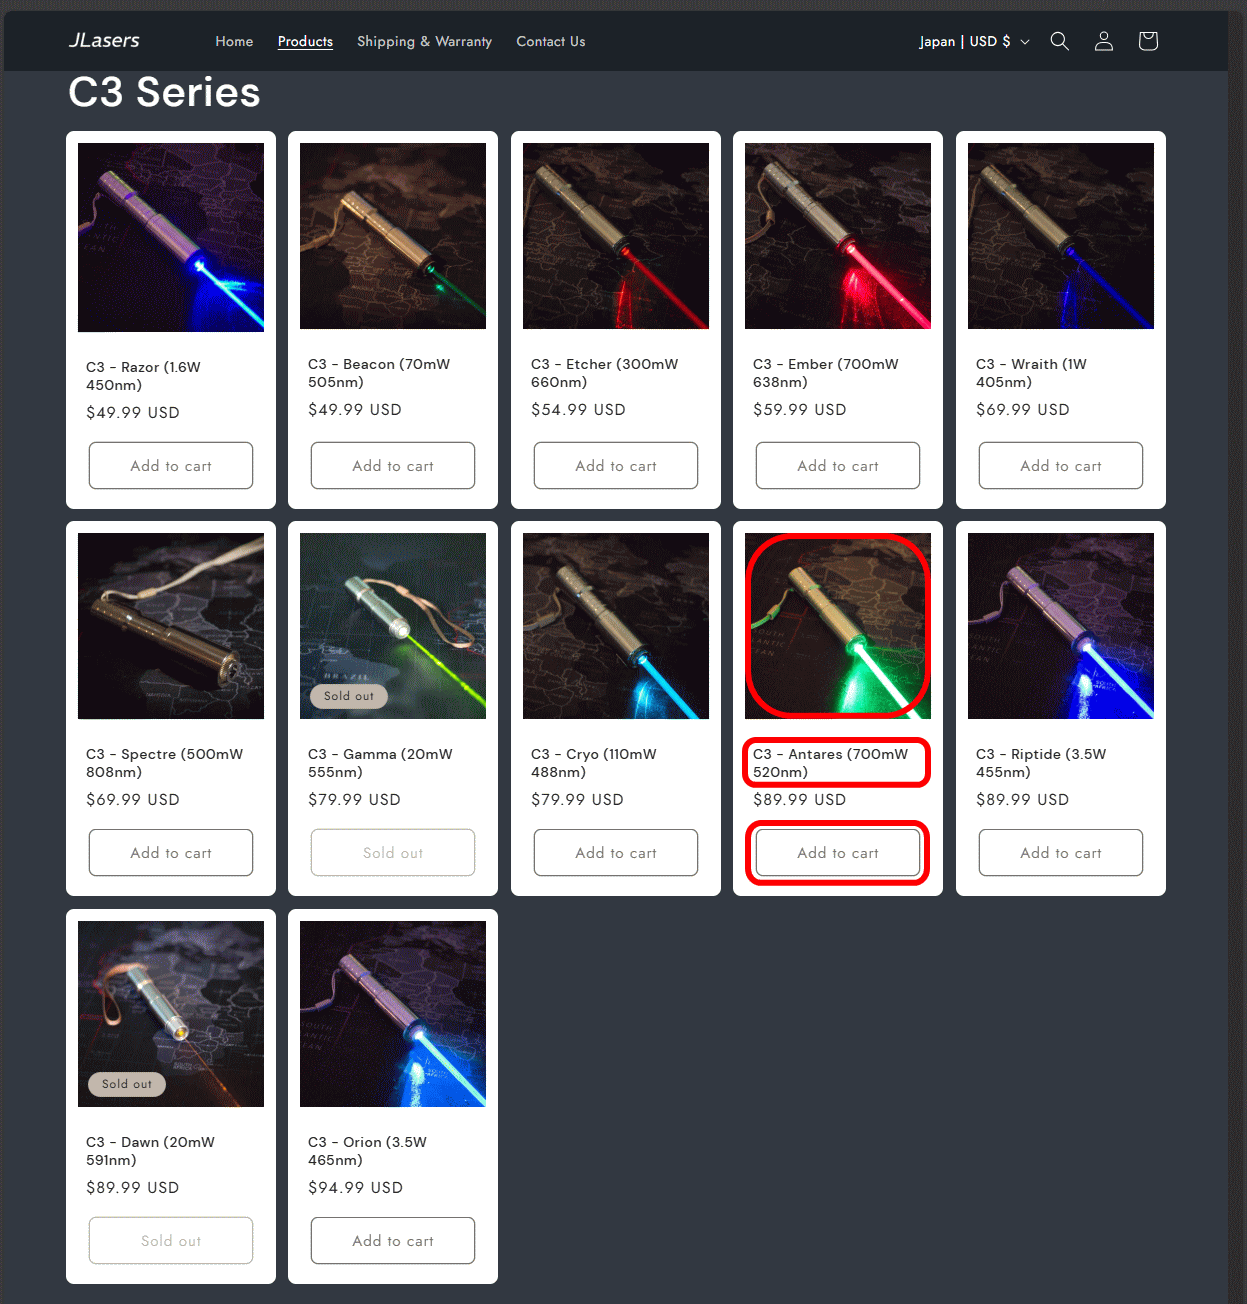1247x1304 pixels.
Task: Add C3 - Razor to cart
Action: [171, 466]
